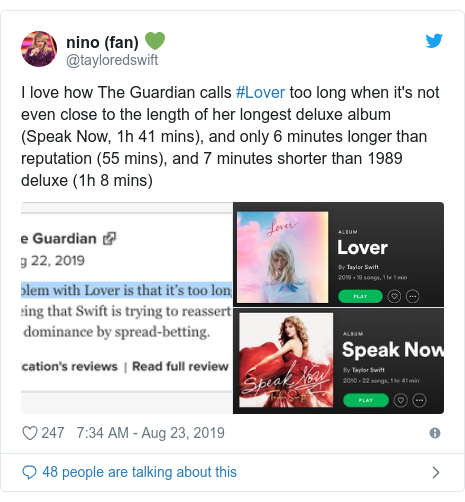465x502 pixels.
Task: Click heart icon on the Speak Now album
Action: click(401, 400)
